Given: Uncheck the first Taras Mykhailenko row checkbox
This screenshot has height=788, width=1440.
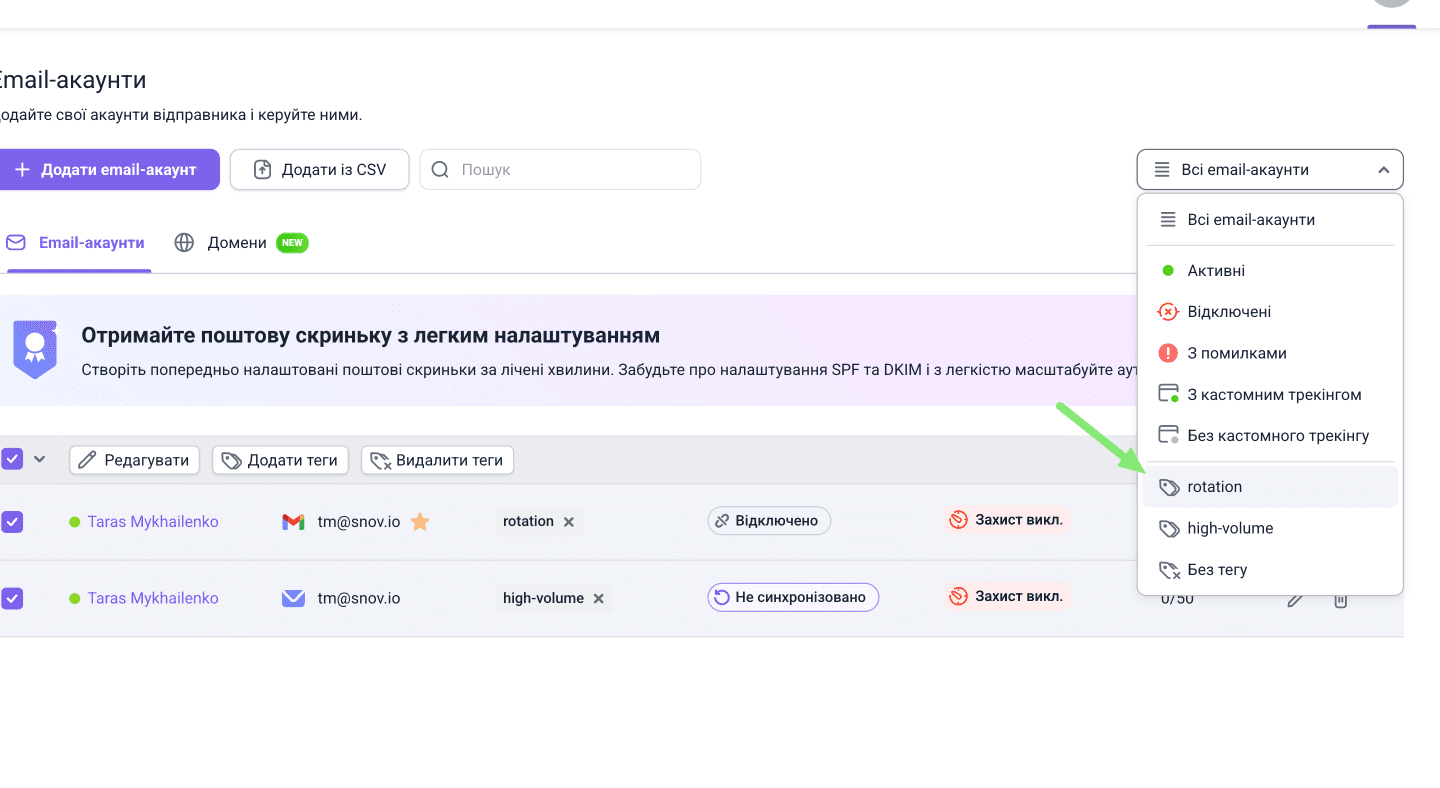Looking at the screenshot, I should click(12, 522).
